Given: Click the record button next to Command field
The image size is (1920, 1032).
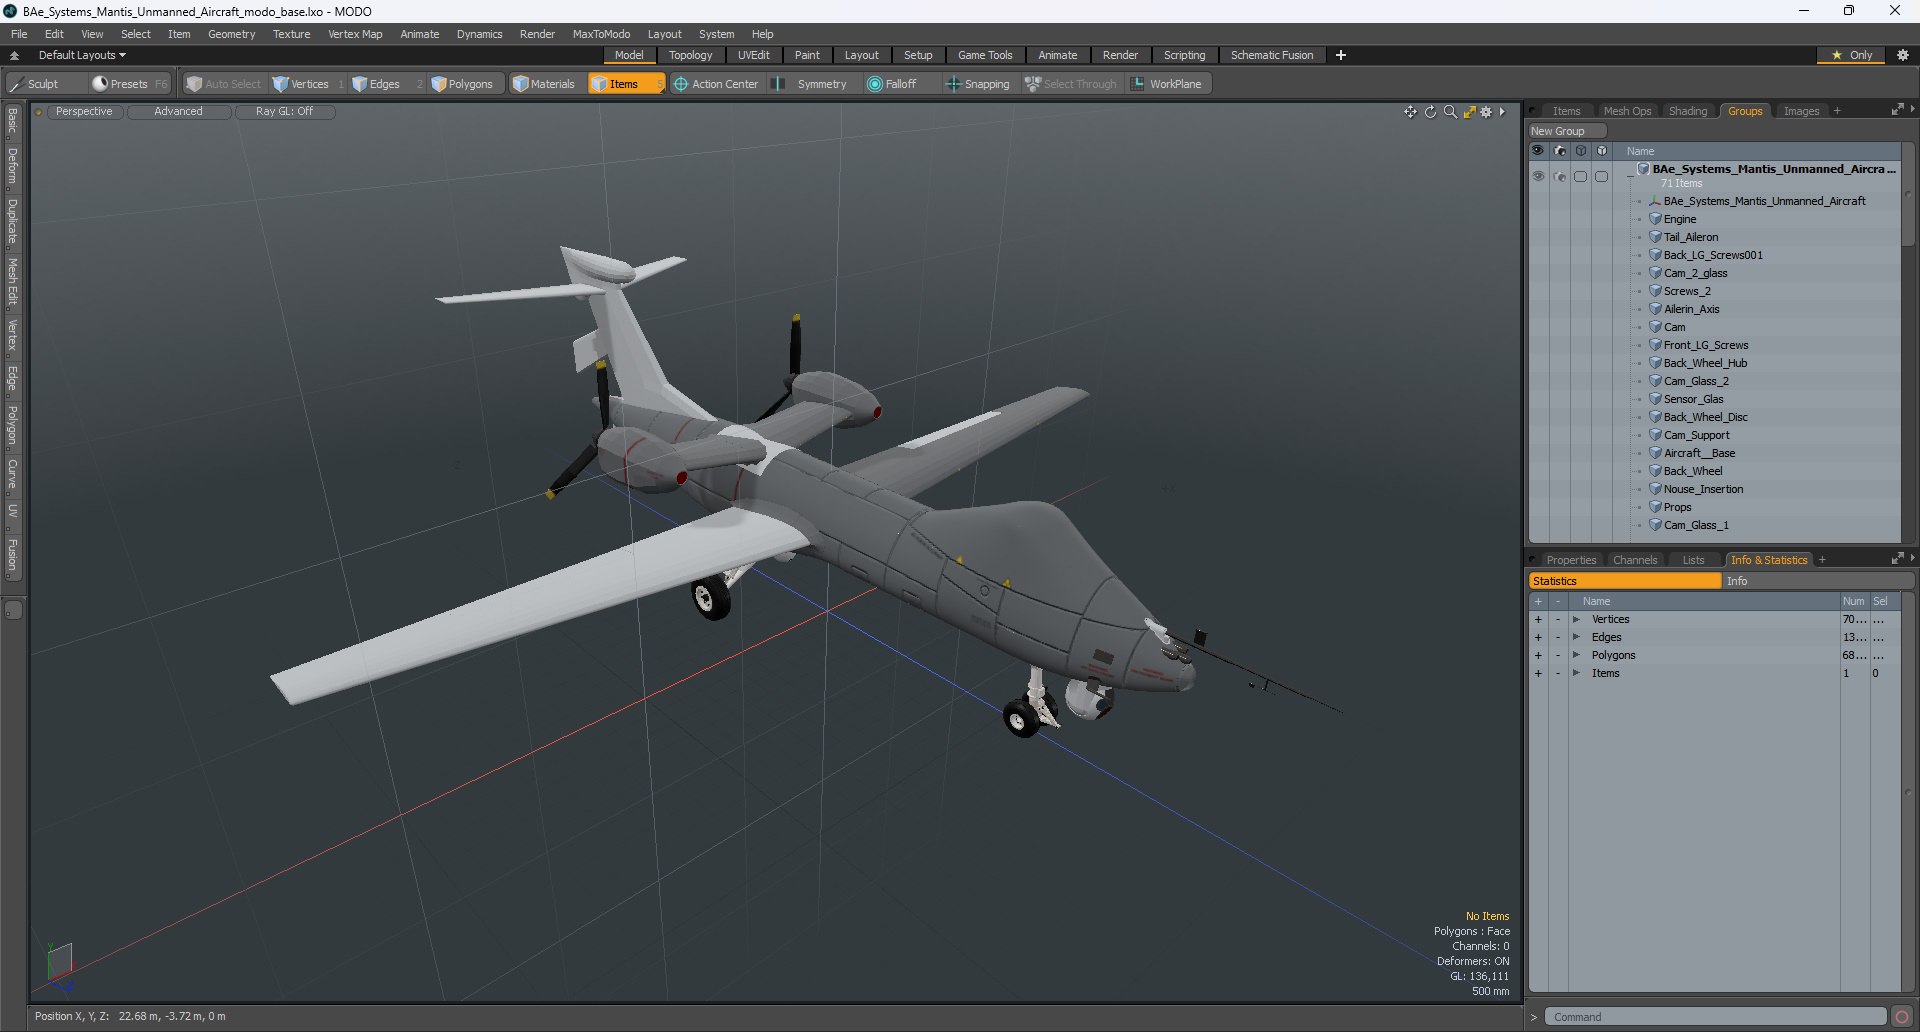Looking at the screenshot, I should click(x=1902, y=1017).
